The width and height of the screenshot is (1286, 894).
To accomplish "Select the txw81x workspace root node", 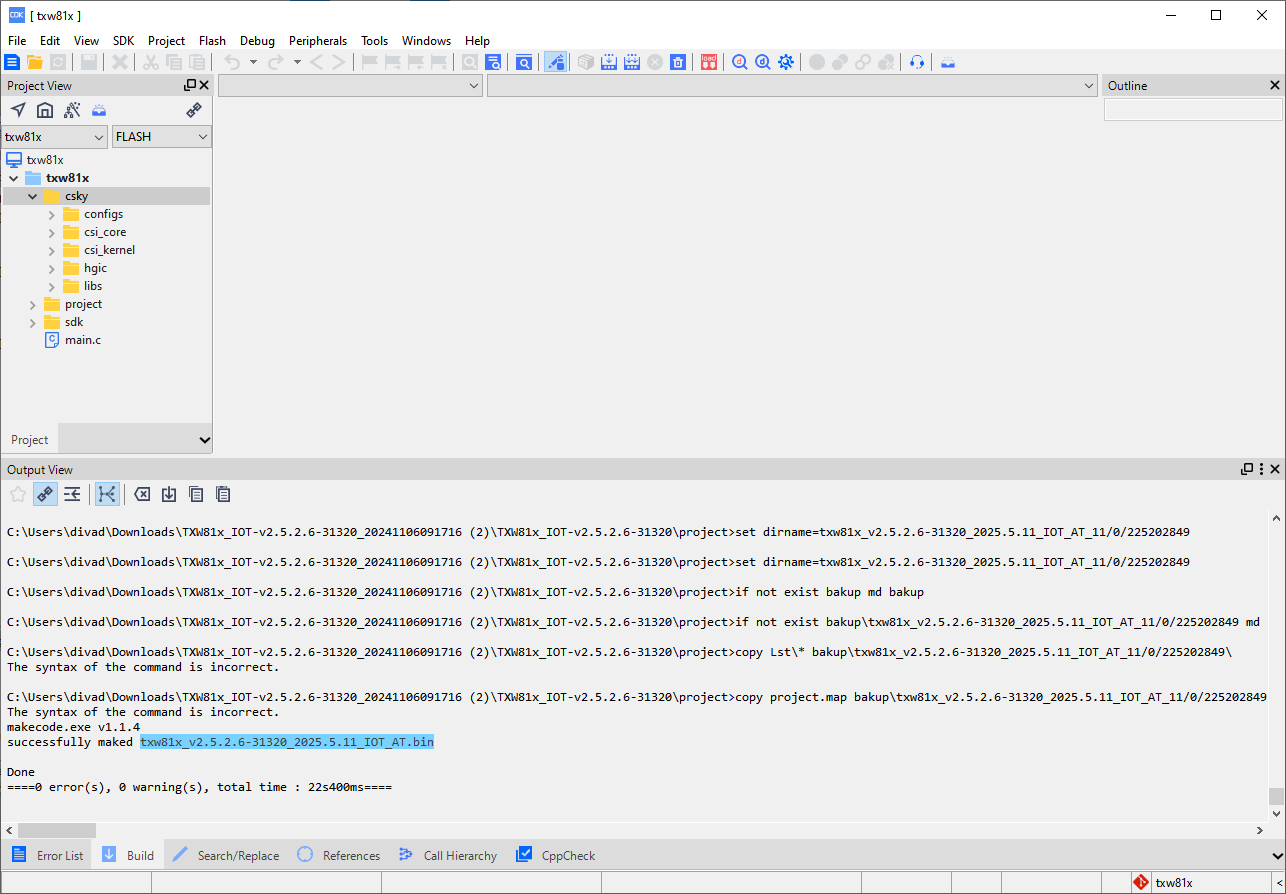I will point(45,160).
